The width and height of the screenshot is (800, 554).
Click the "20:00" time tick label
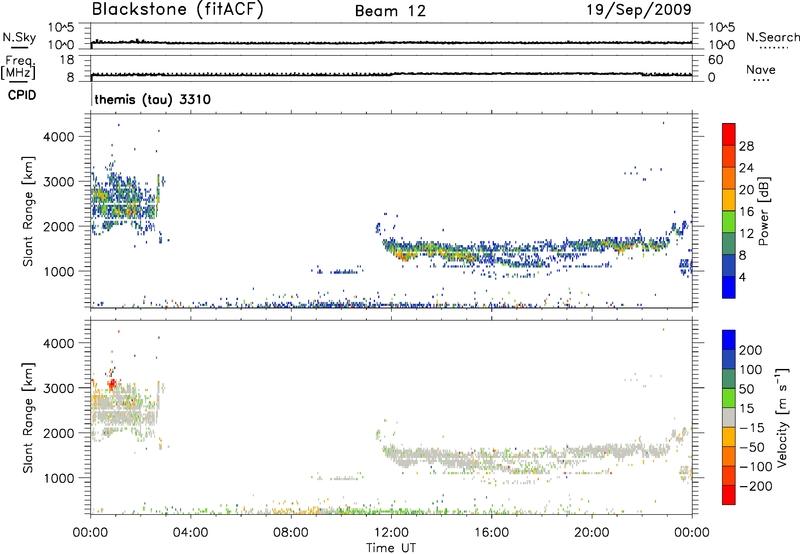tap(592, 533)
